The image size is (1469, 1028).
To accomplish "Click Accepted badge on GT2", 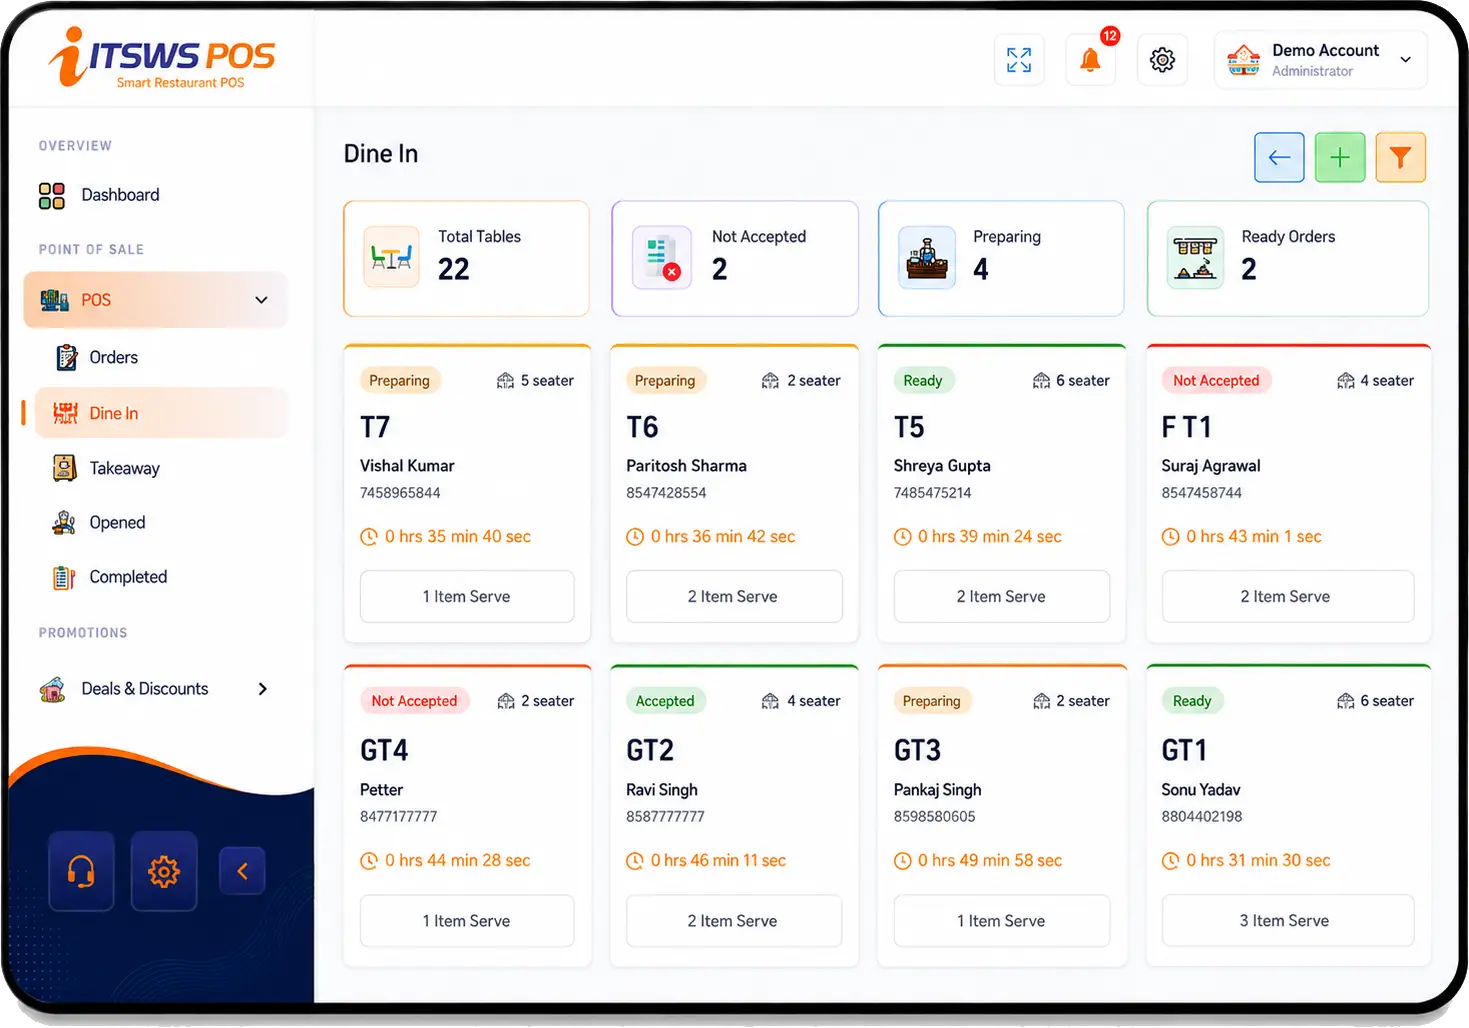I will click(x=665, y=701).
